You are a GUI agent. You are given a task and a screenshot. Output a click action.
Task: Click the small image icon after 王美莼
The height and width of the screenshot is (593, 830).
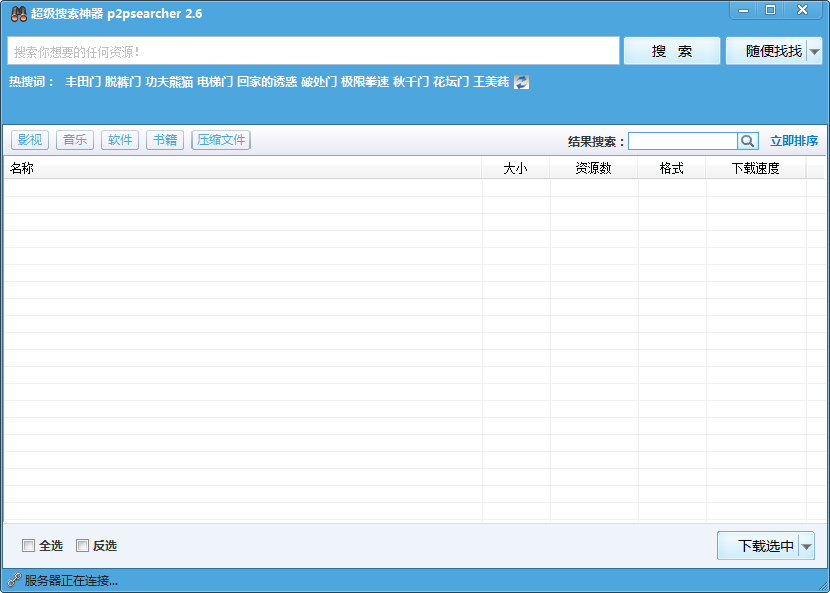(x=520, y=82)
